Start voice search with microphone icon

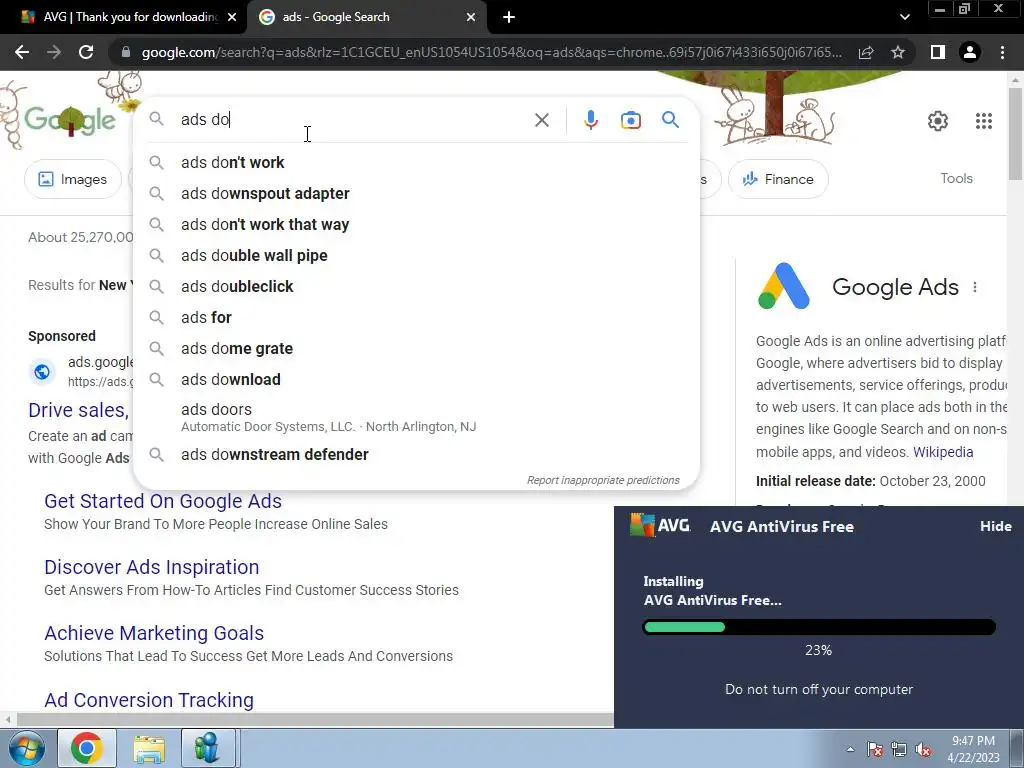point(590,120)
